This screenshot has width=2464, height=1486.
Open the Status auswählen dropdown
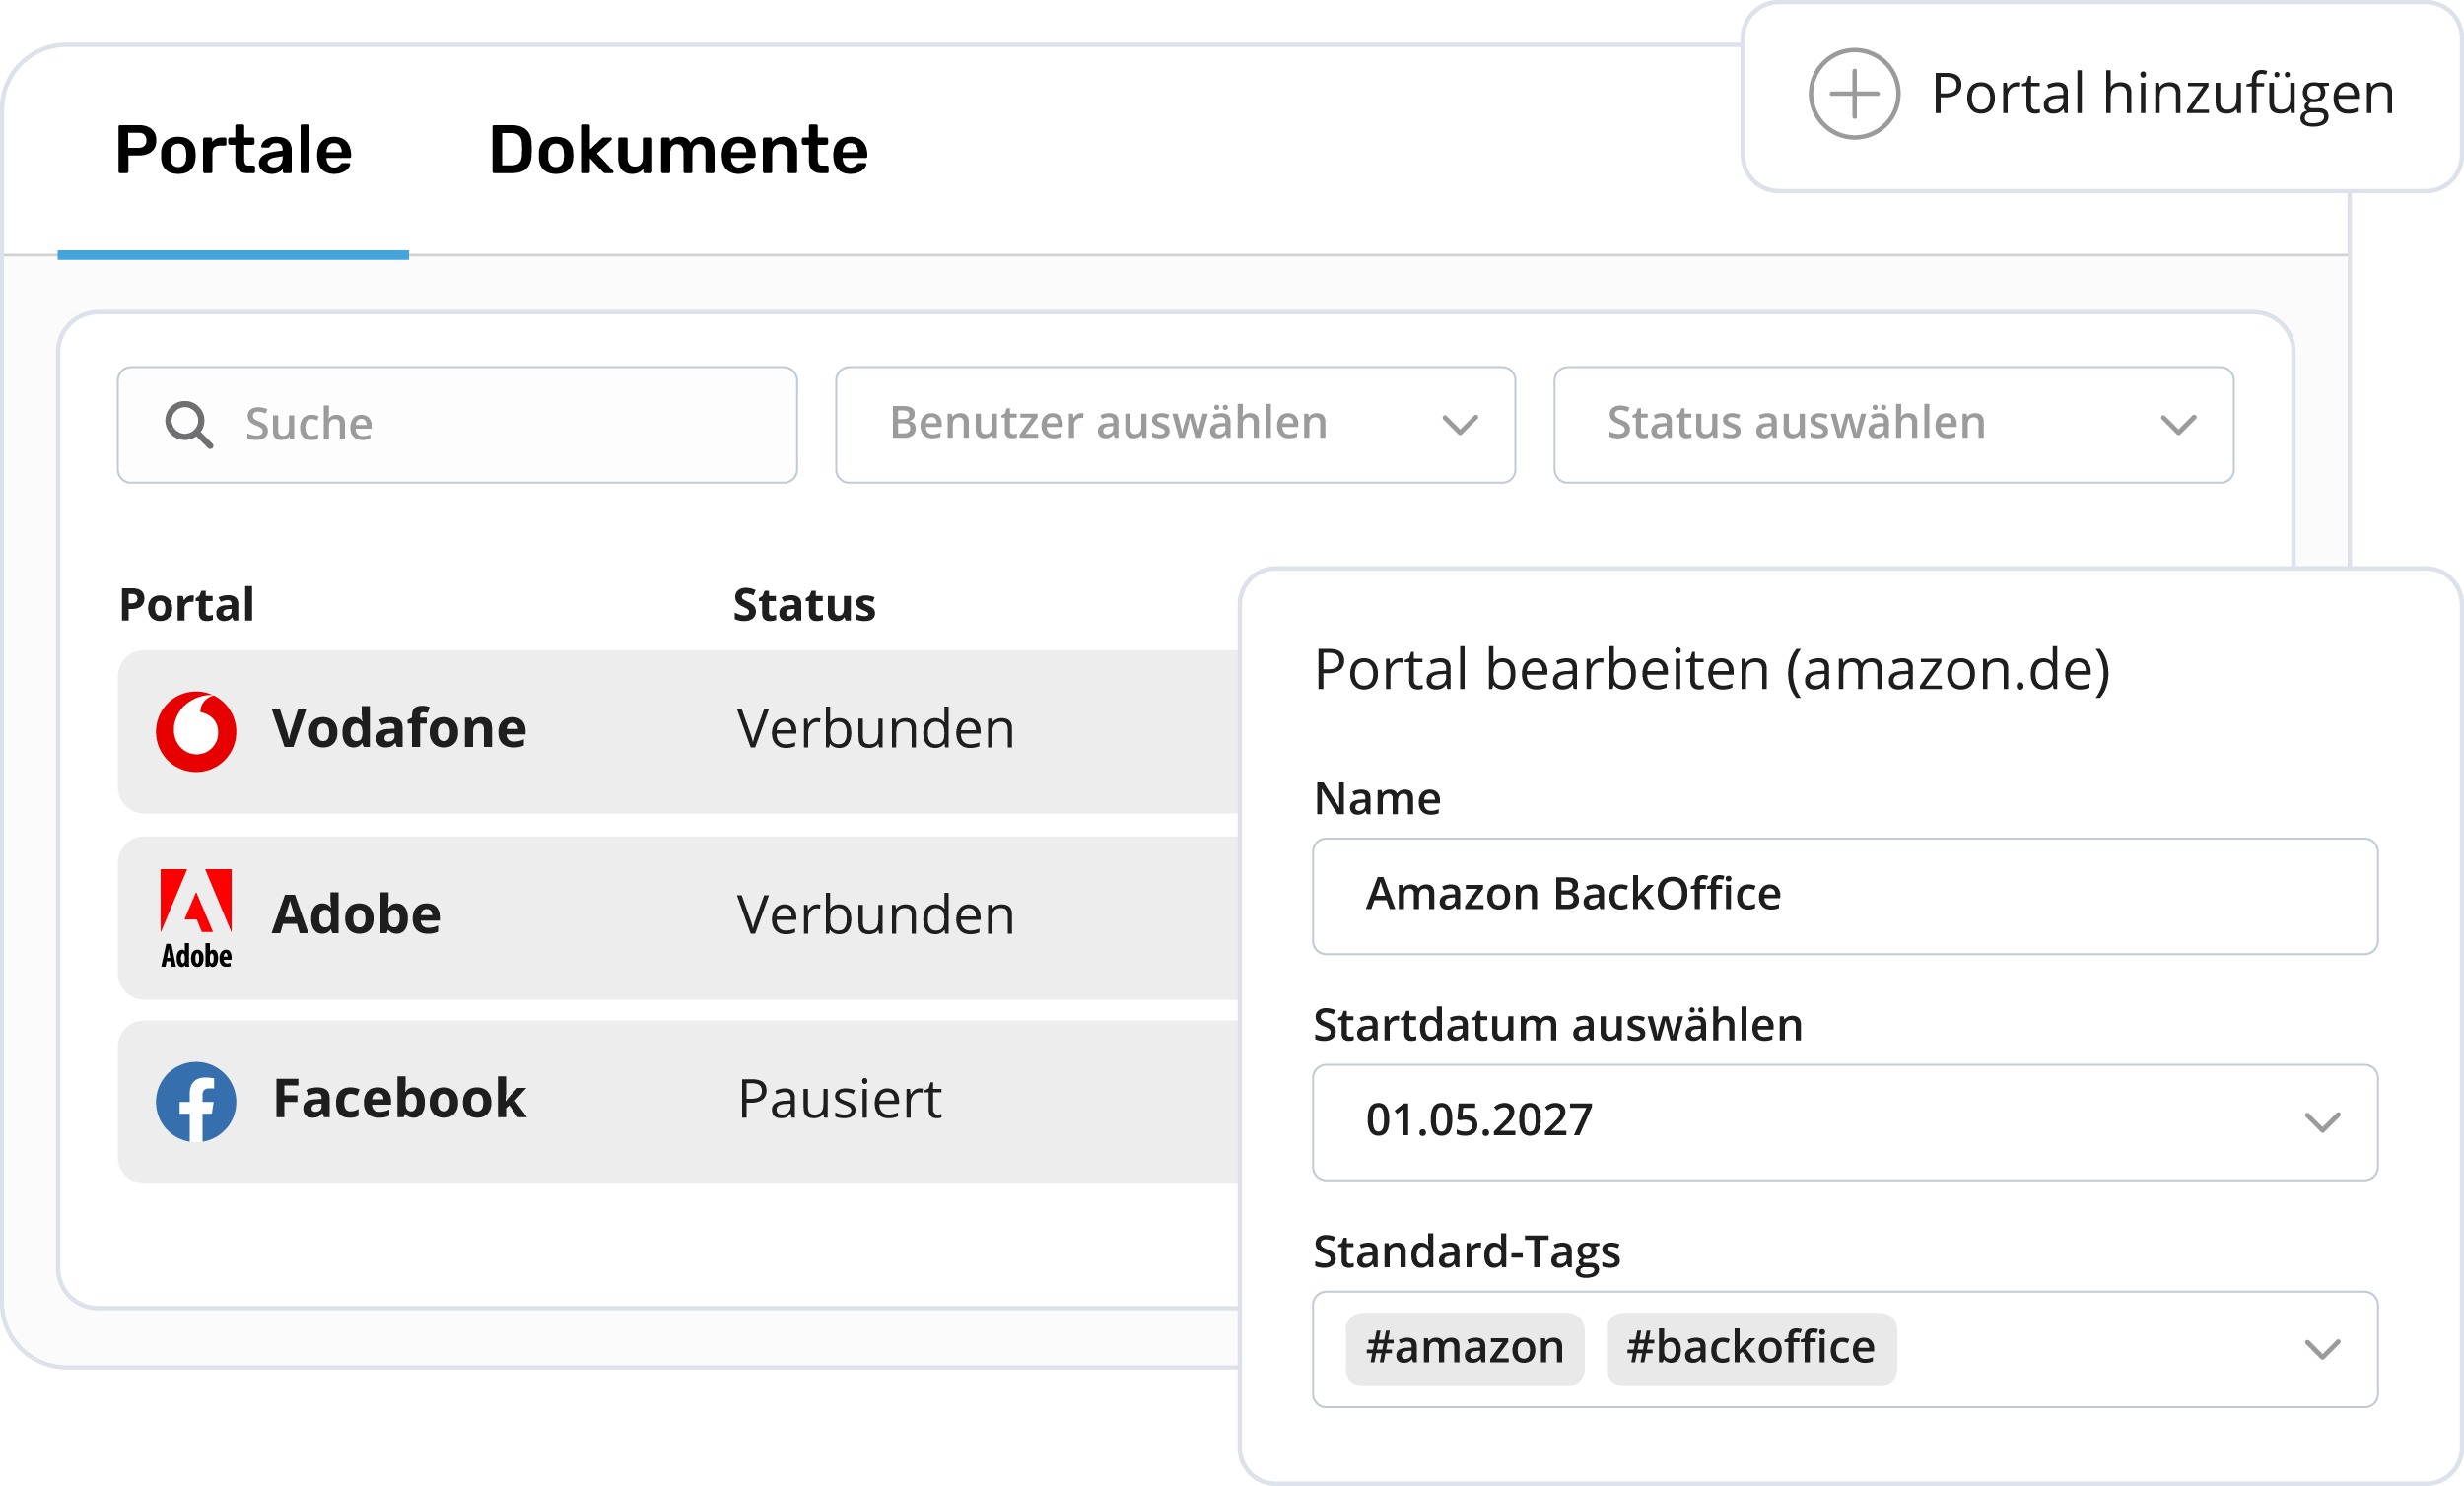point(1893,425)
